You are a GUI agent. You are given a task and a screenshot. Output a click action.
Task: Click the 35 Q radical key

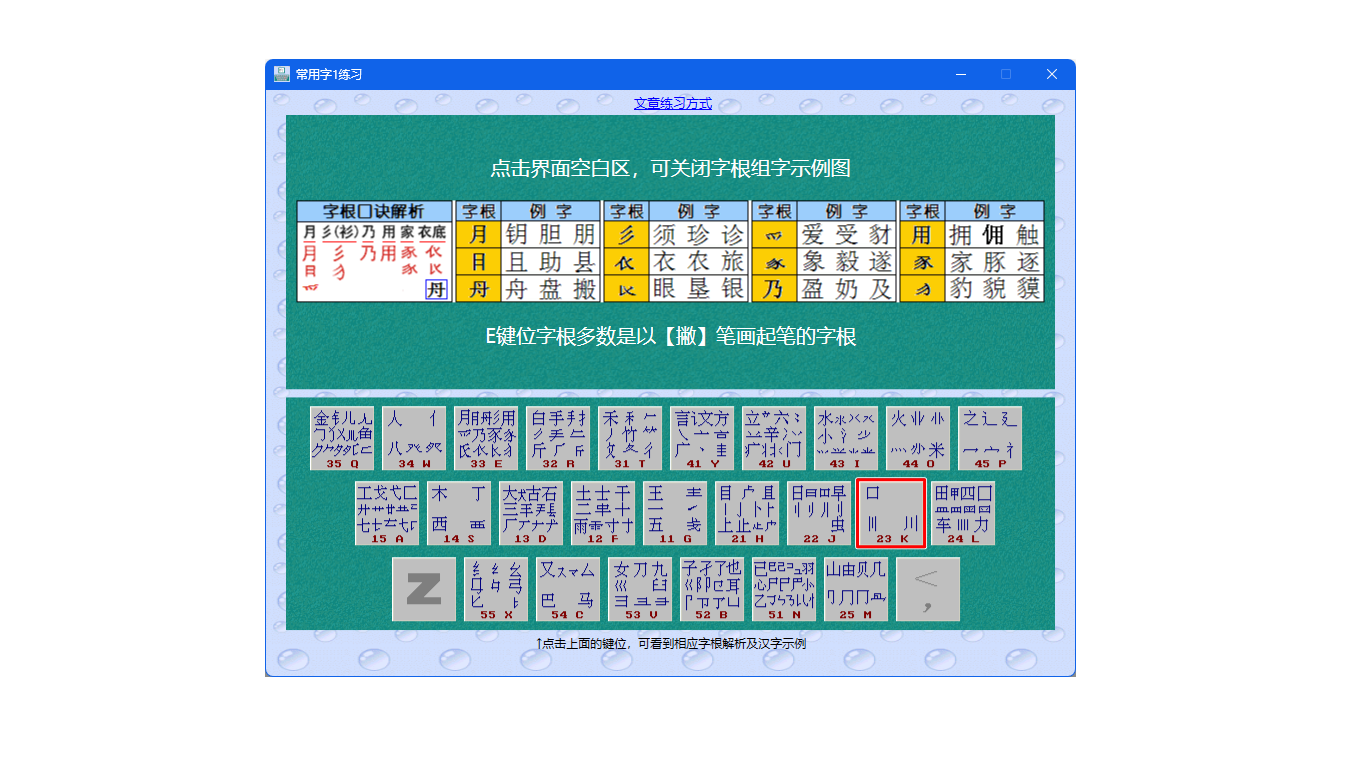tap(342, 438)
